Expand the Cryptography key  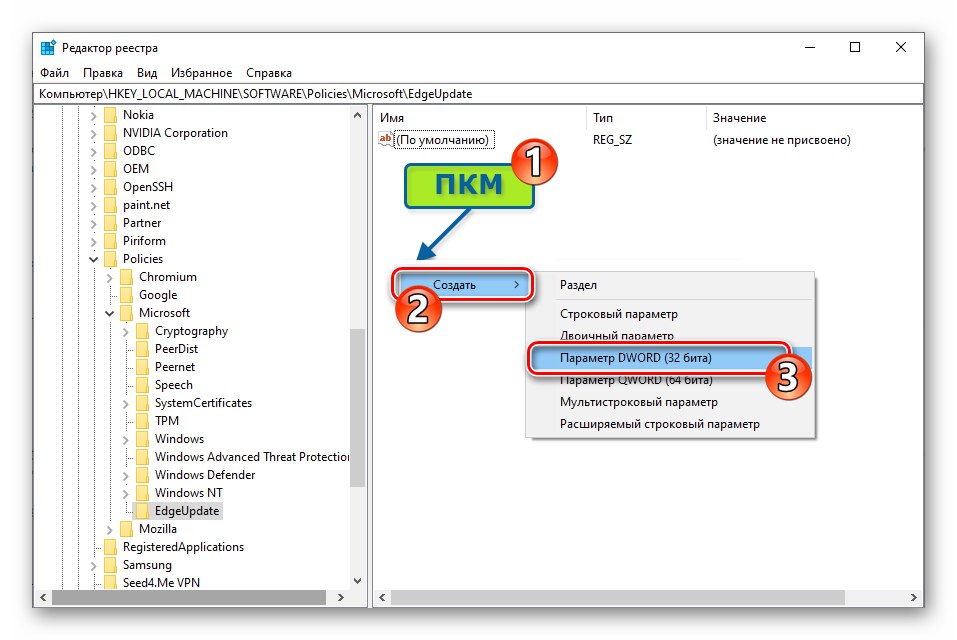[125, 332]
